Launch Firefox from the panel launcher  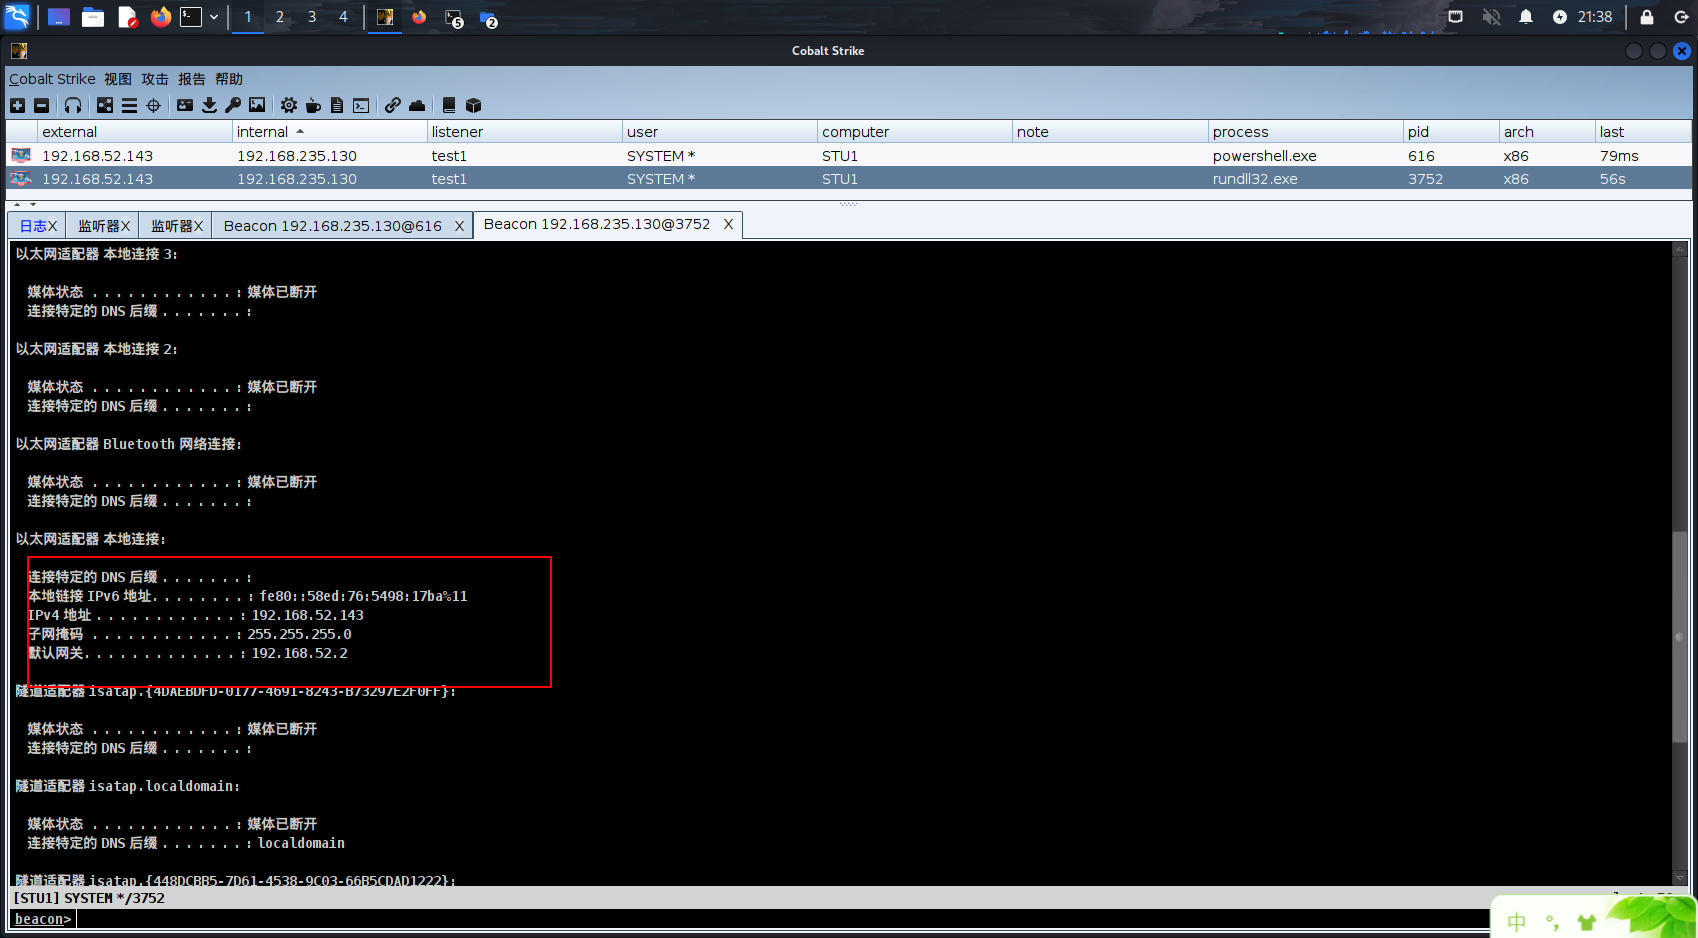(x=160, y=17)
